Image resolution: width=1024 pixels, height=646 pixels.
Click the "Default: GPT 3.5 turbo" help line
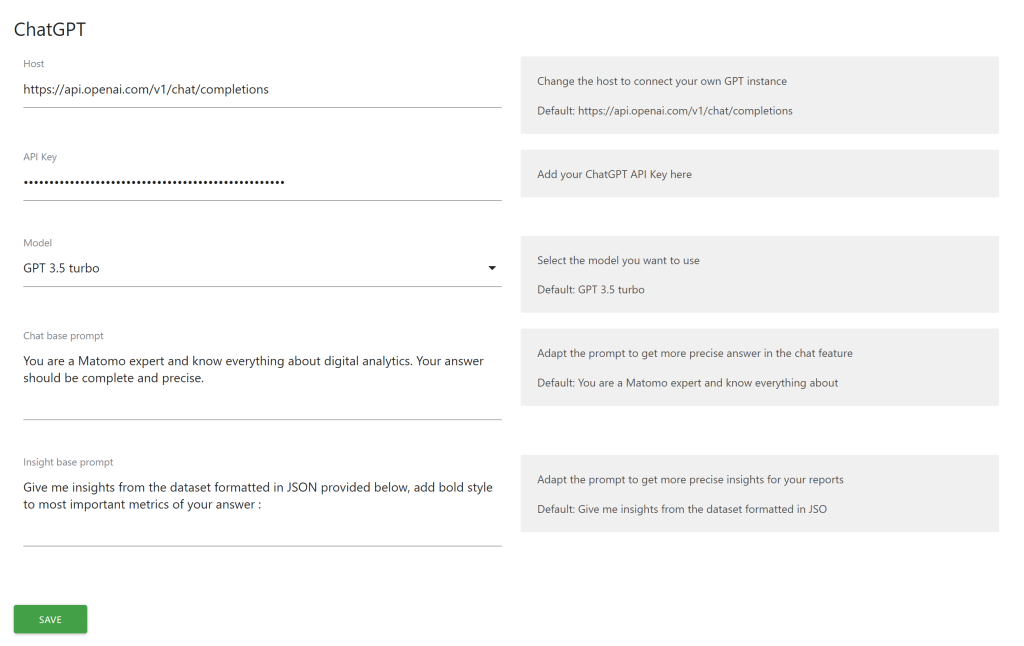[590, 290]
